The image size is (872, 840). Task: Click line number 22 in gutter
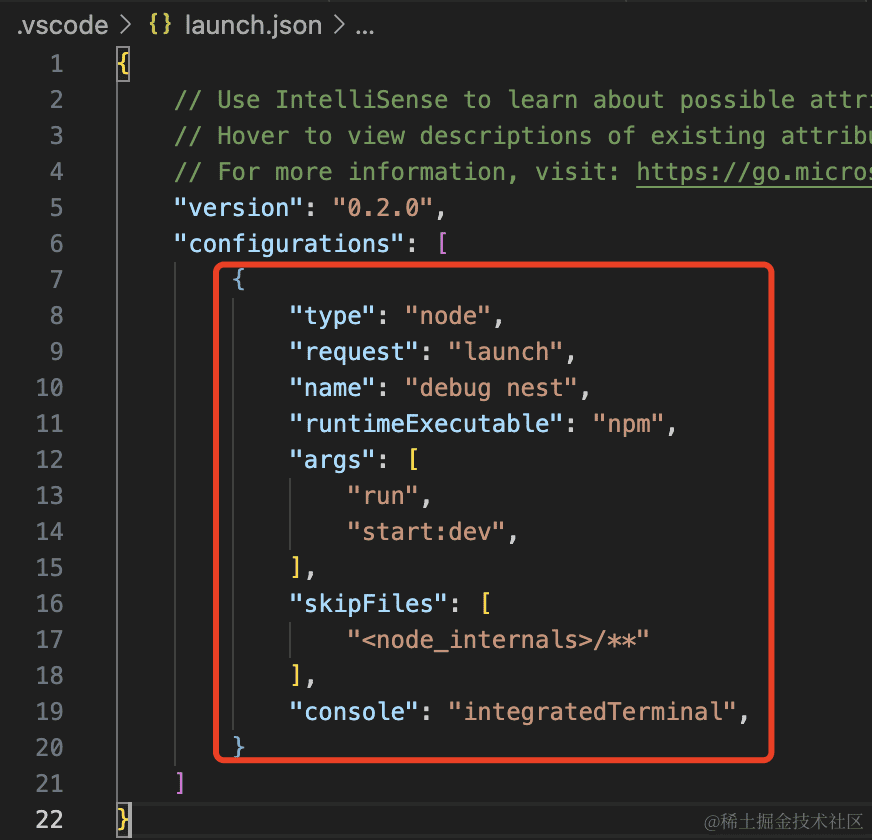click(49, 819)
